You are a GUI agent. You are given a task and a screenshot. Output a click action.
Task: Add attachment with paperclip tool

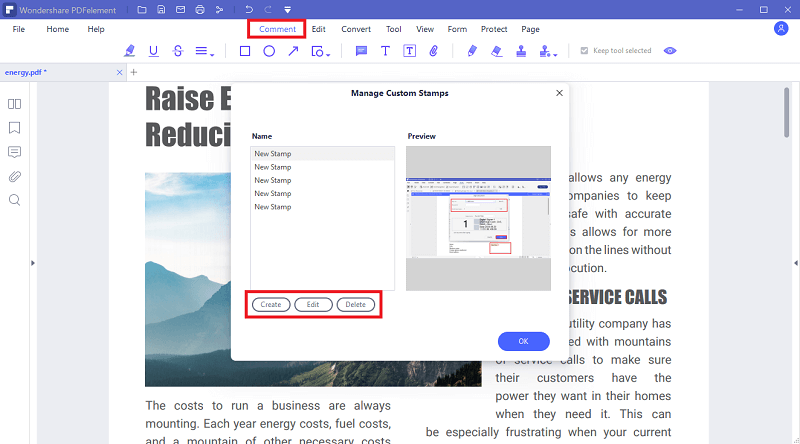pos(434,51)
